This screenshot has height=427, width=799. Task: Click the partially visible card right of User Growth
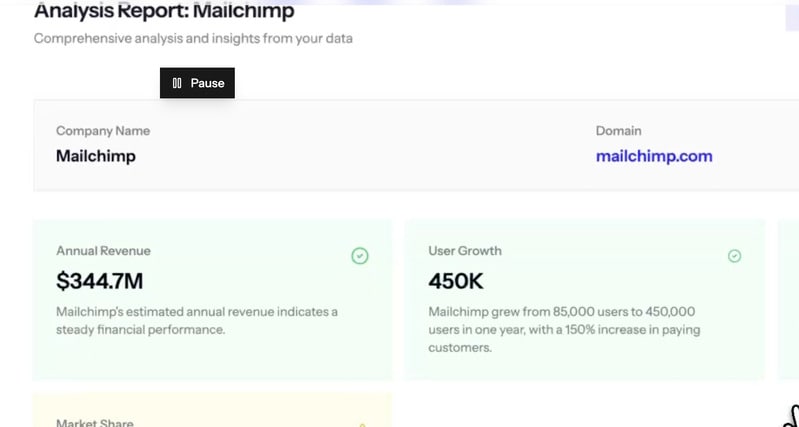tap(788, 300)
